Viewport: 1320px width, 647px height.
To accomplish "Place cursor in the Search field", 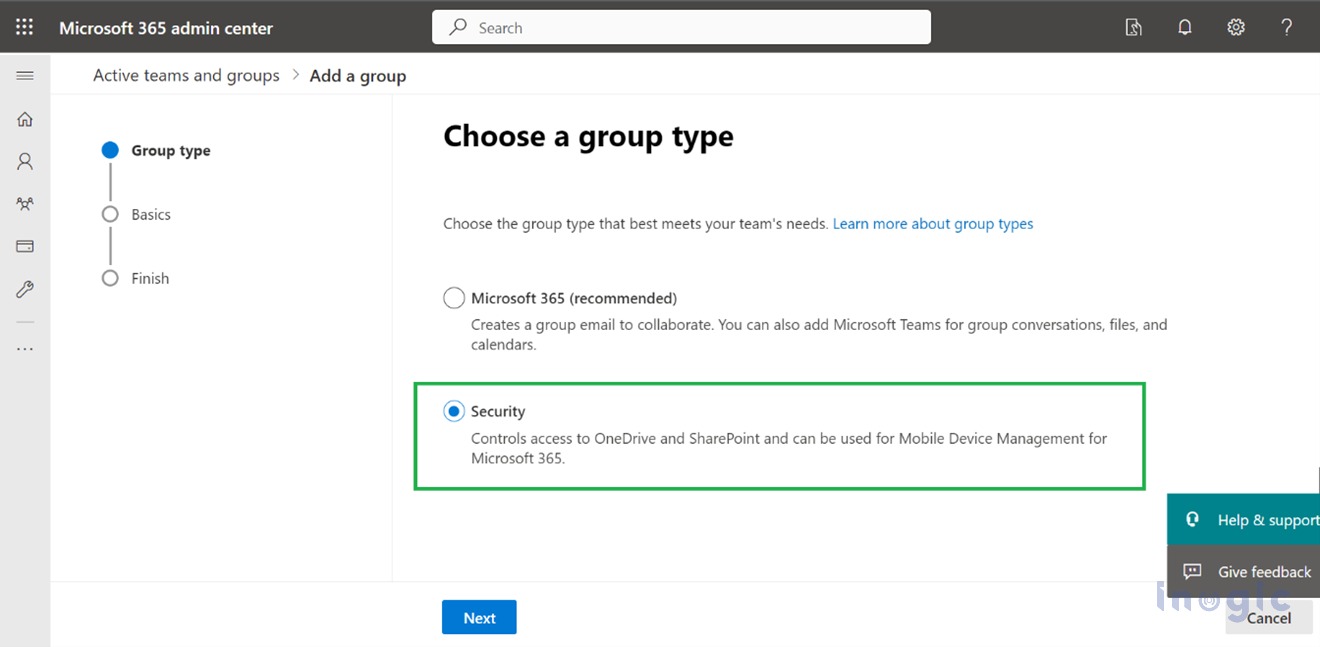I will (x=680, y=27).
